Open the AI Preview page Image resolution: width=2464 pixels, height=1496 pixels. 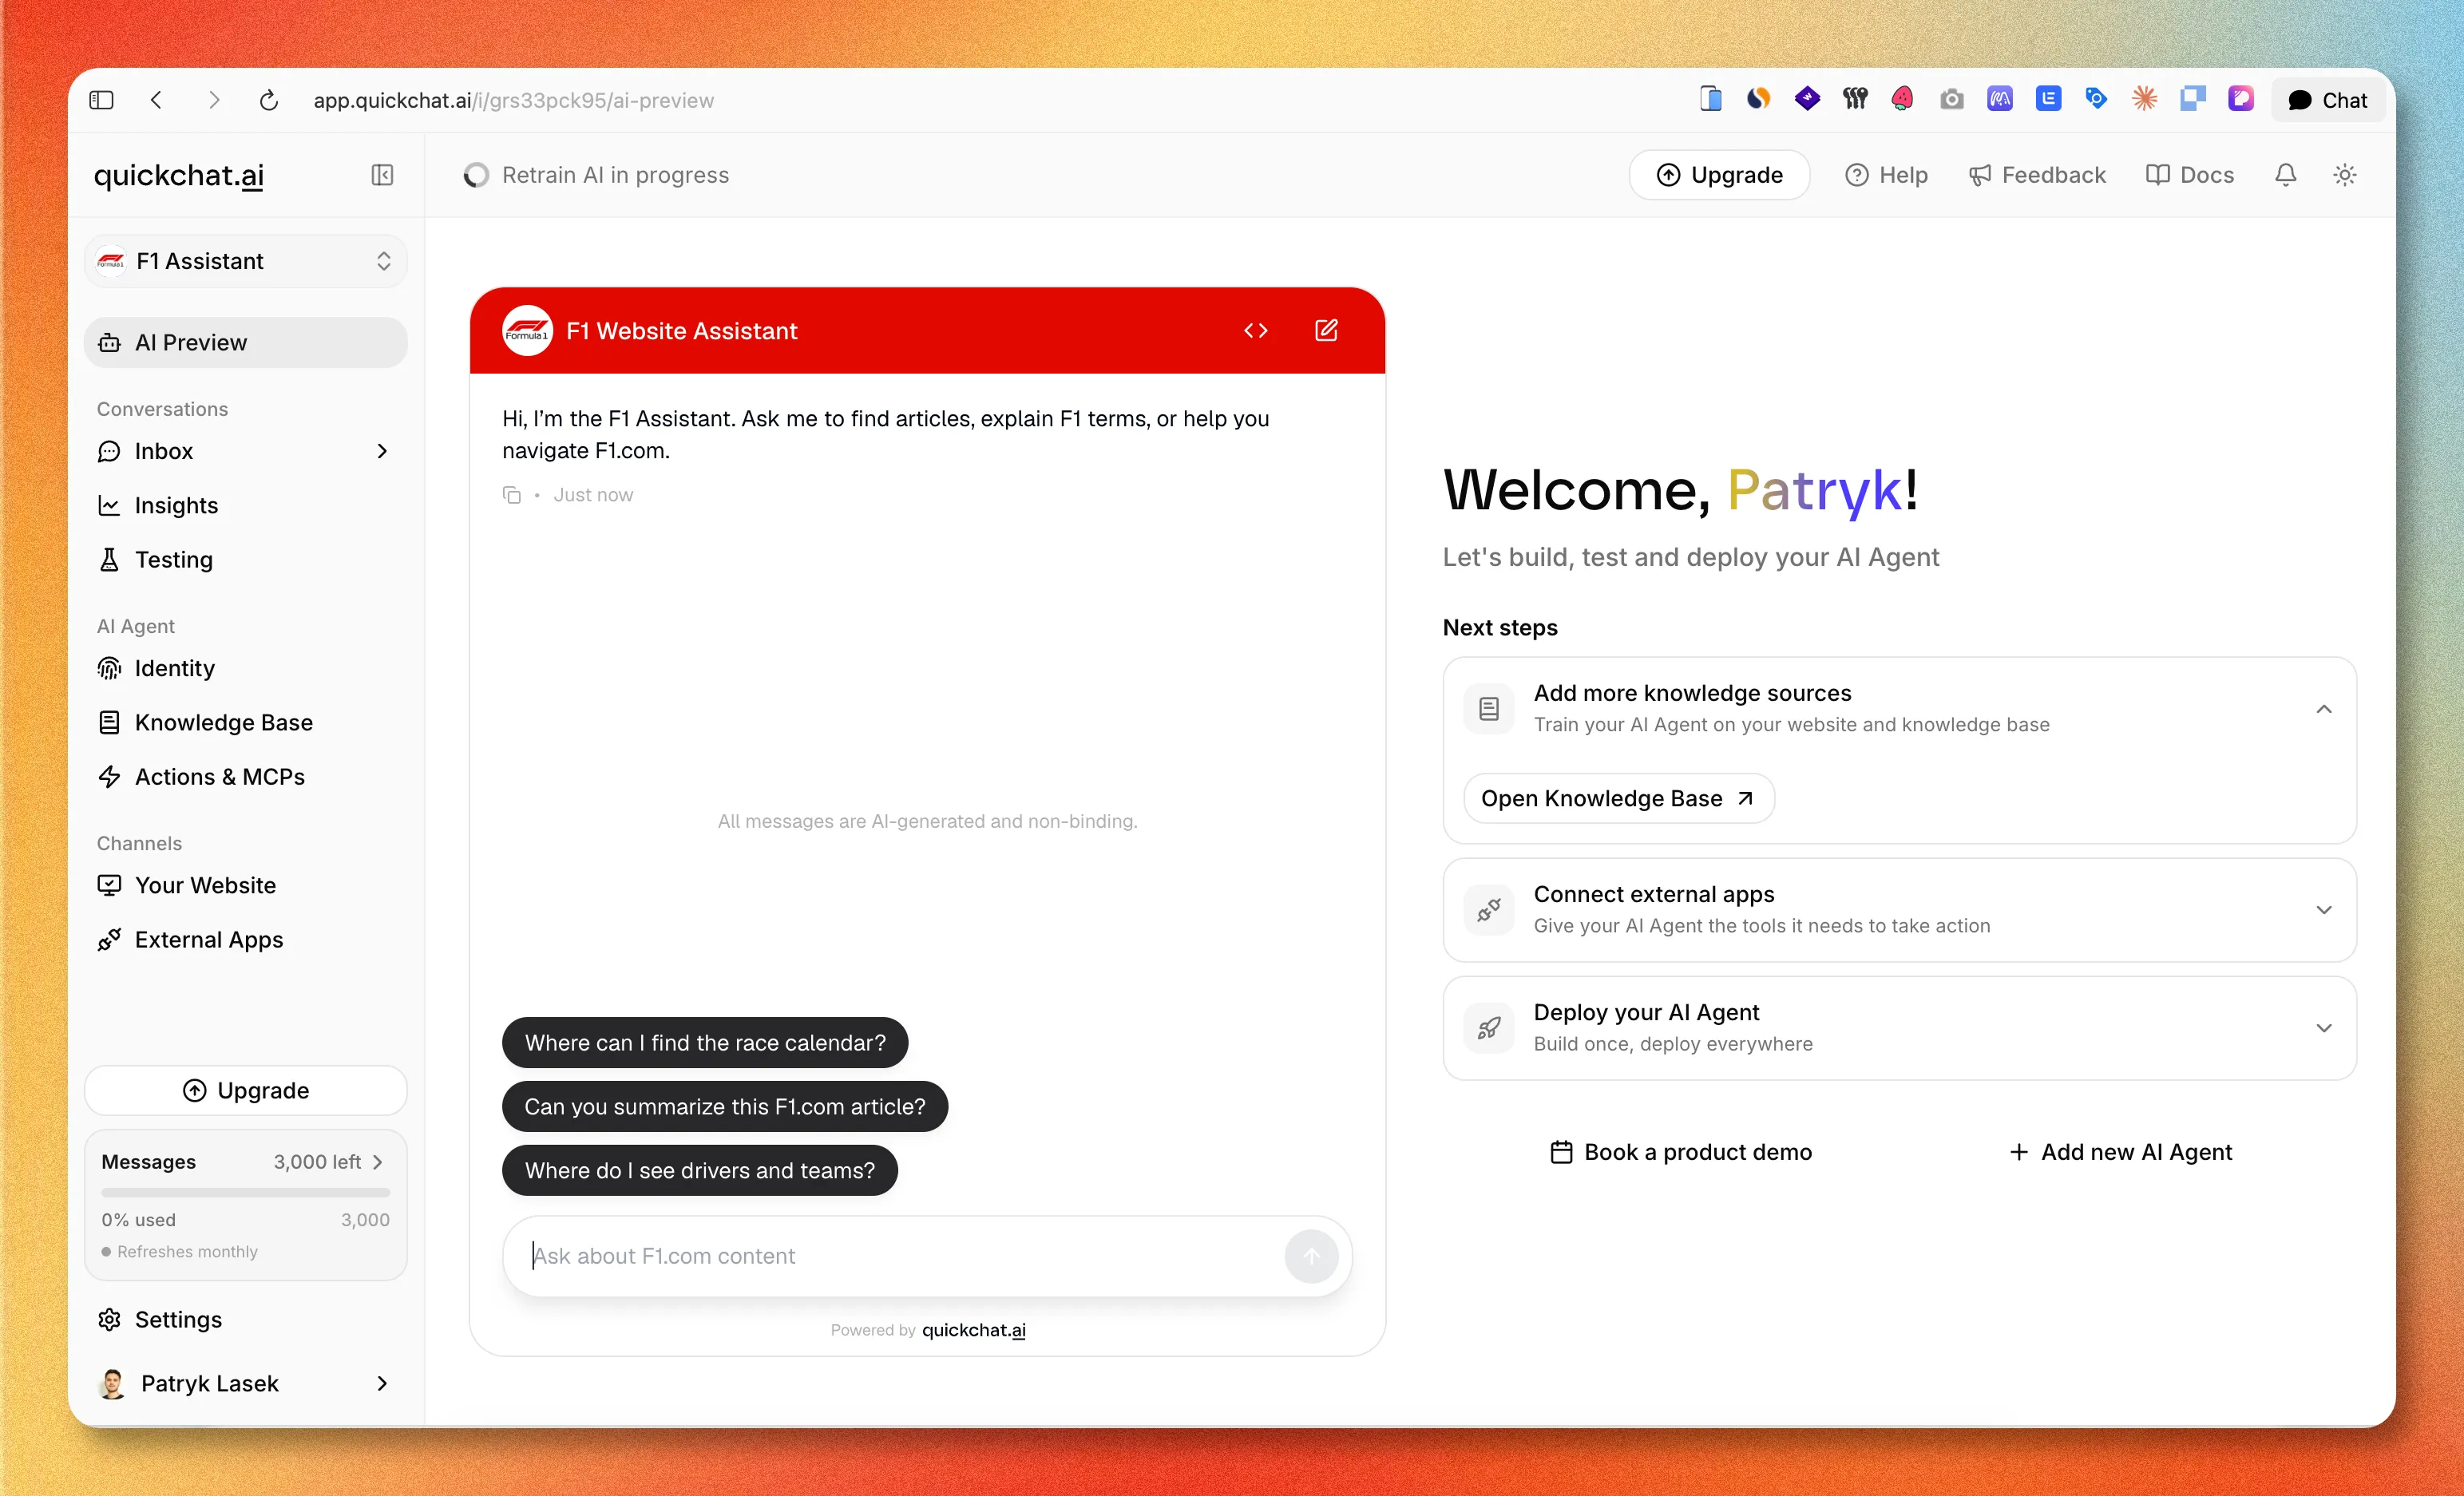point(246,343)
